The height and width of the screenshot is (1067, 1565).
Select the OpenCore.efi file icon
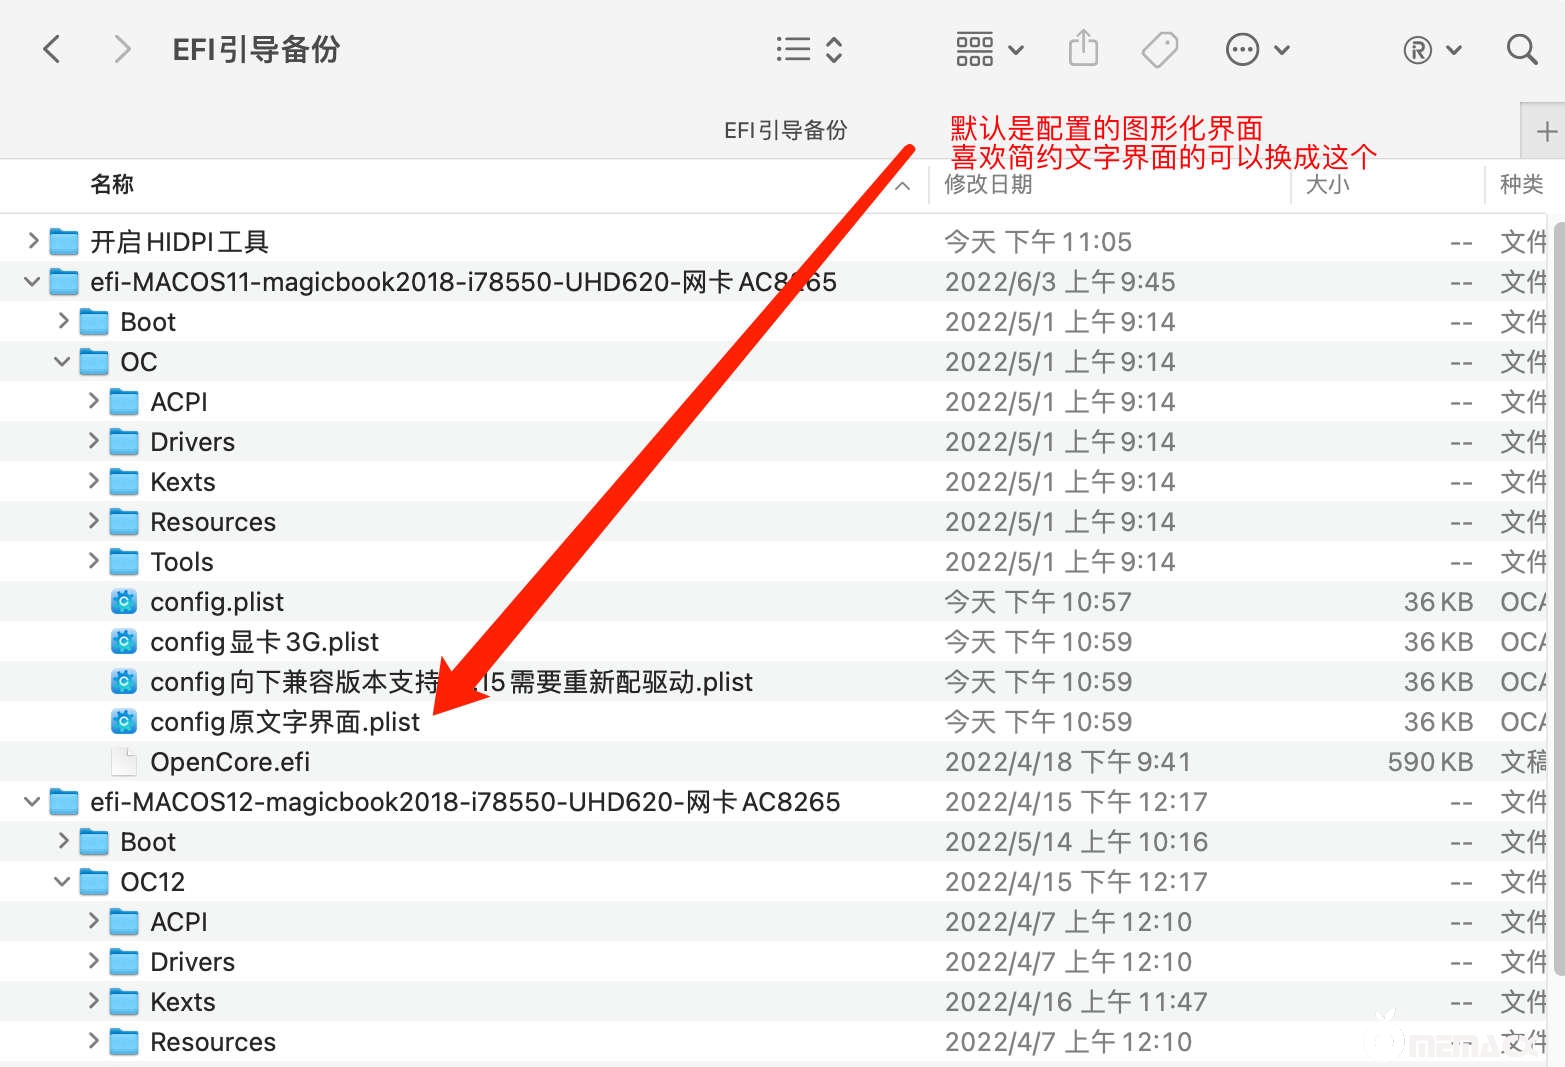coord(124,762)
